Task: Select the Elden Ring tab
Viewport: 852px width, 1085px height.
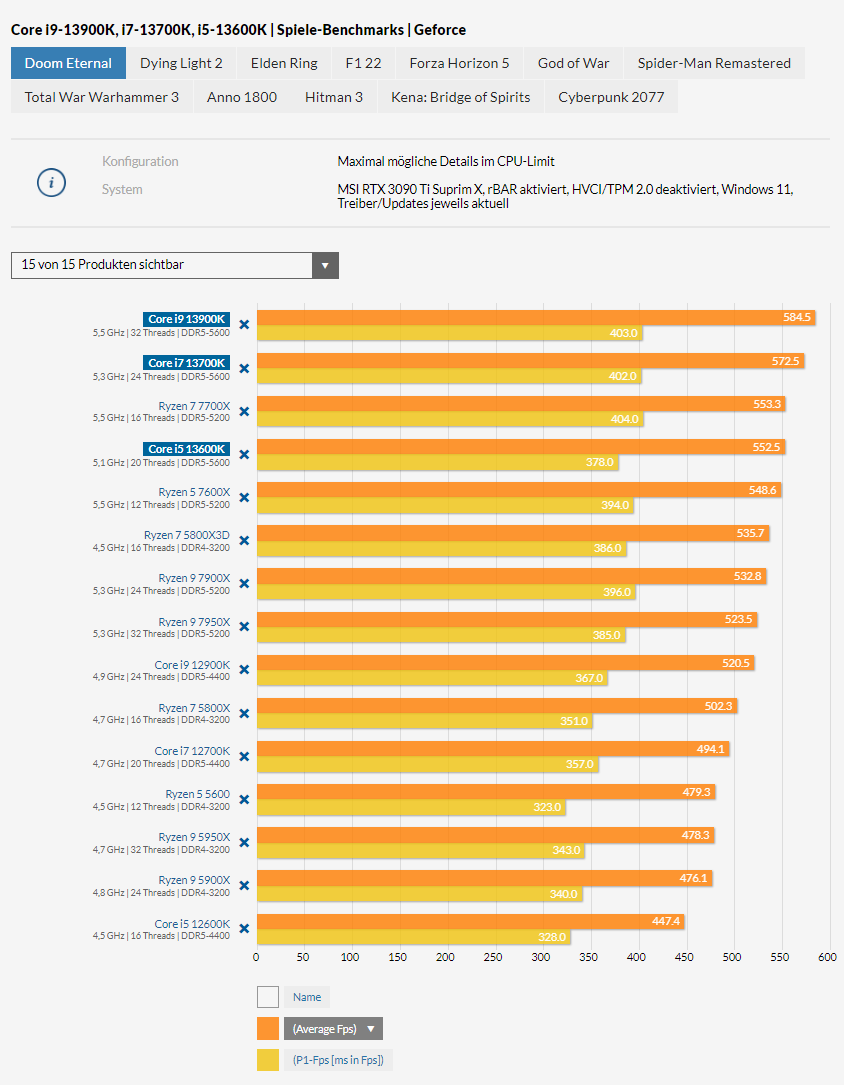Action: tap(284, 63)
